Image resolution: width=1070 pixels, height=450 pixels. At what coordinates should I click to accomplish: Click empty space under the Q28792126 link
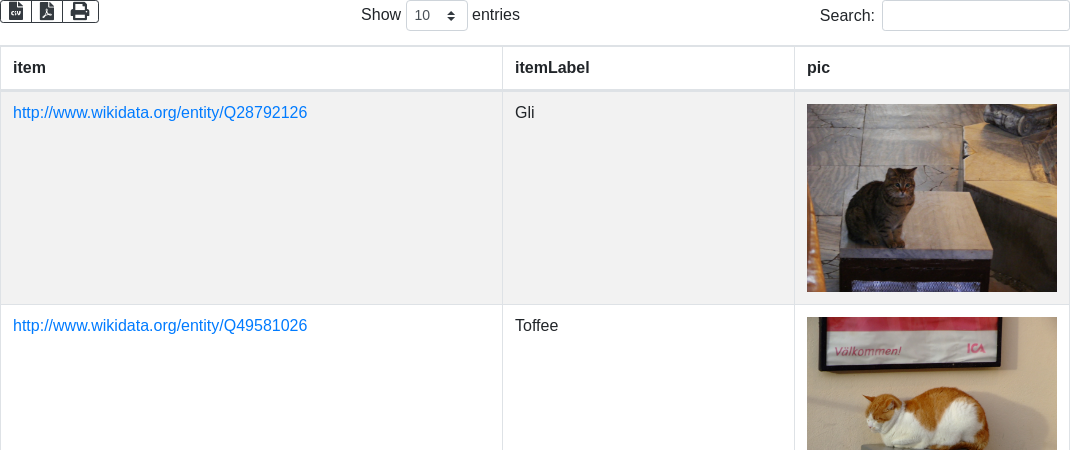(x=250, y=220)
